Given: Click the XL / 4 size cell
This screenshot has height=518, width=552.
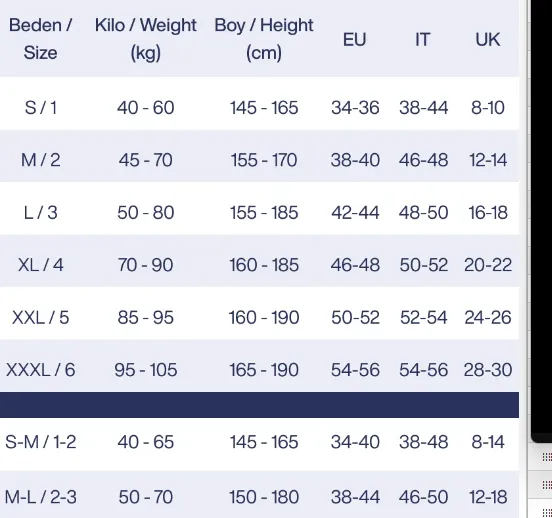Looking at the screenshot, I should pyautogui.click(x=40, y=265).
